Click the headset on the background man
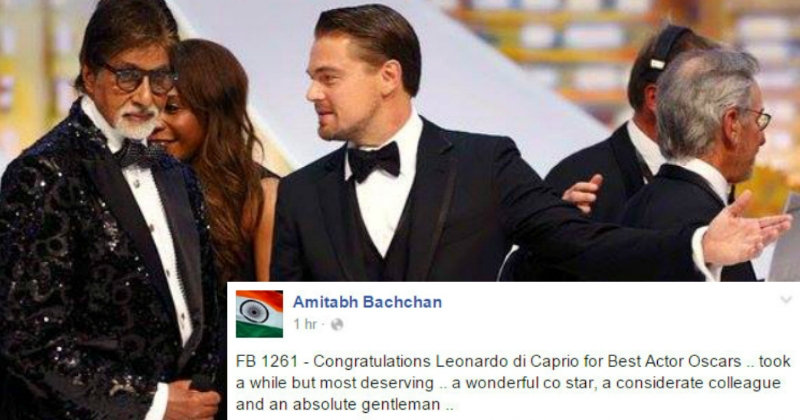The height and width of the screenshot is (420, 800). pyautogui.click(x=662, y=50)
